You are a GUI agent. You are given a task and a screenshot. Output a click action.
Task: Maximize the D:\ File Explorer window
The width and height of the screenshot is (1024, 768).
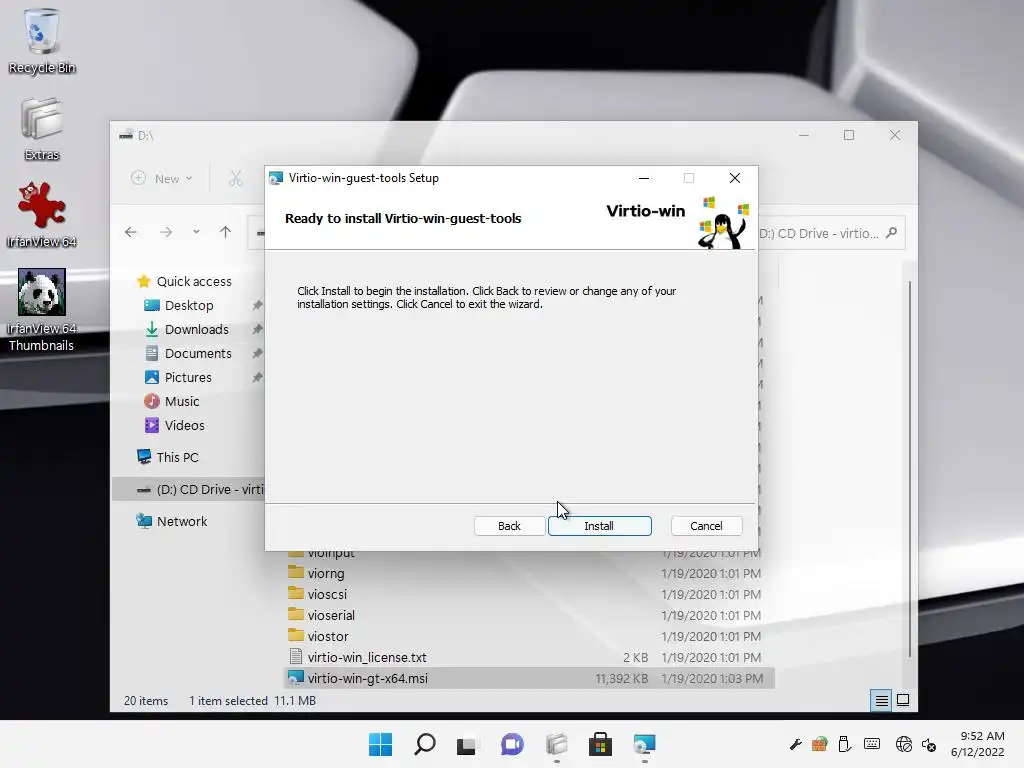click(x=849, y=135)
